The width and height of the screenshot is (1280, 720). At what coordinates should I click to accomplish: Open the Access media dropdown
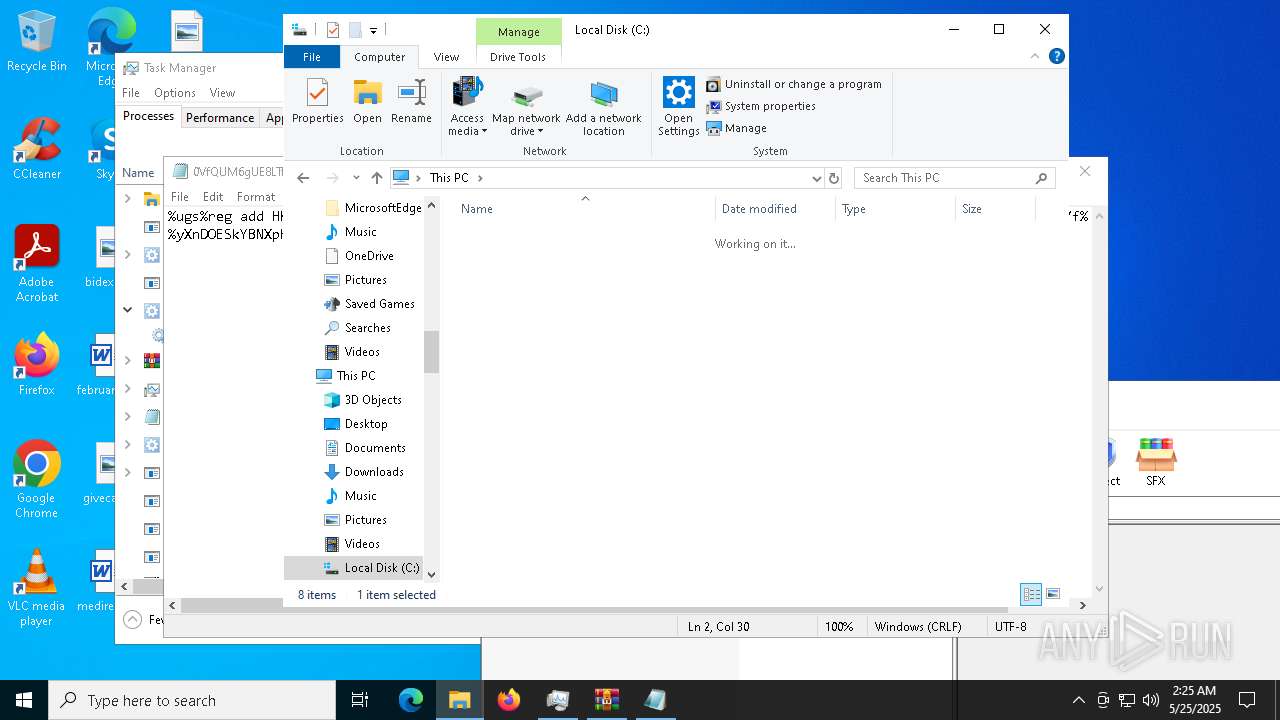click(467, 108)
